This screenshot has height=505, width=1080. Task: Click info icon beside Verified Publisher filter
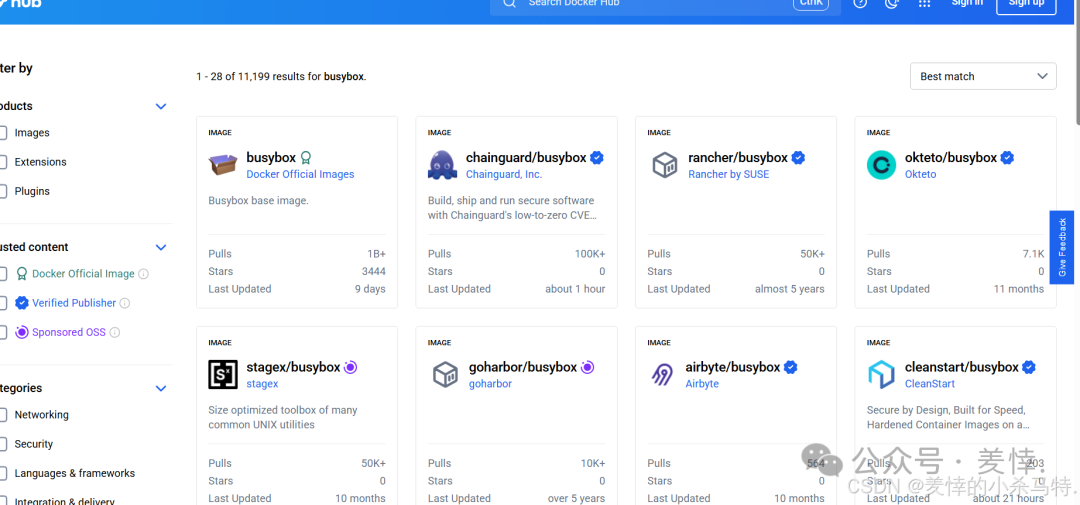click(x=125, y=303)
